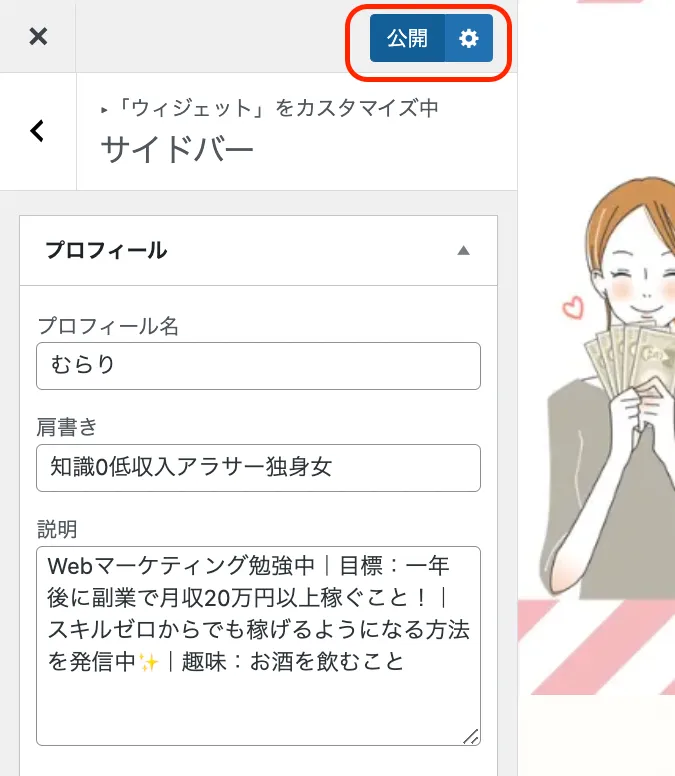Click the プロフィール名 field label
This screenshot has height=776, width=675.
[x=108, y=326]
